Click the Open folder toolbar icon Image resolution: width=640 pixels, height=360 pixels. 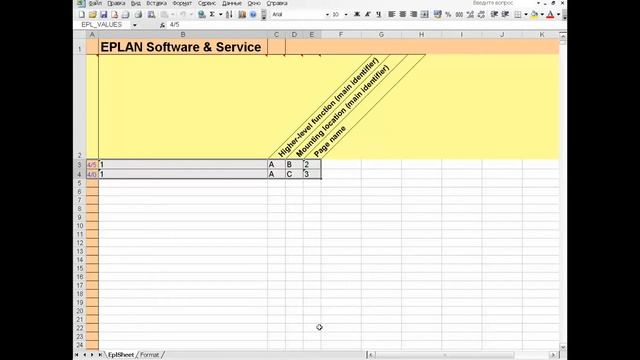coord(93,15)
